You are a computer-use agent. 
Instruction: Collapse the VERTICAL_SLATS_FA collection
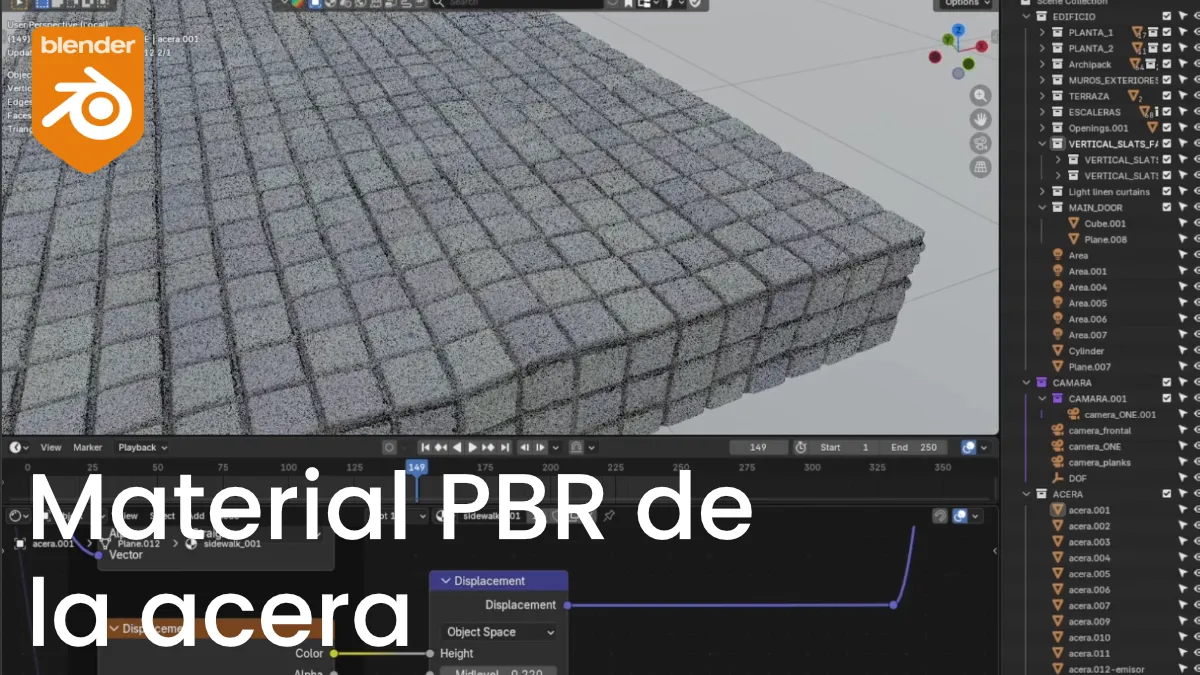[x=1042, y=144]
